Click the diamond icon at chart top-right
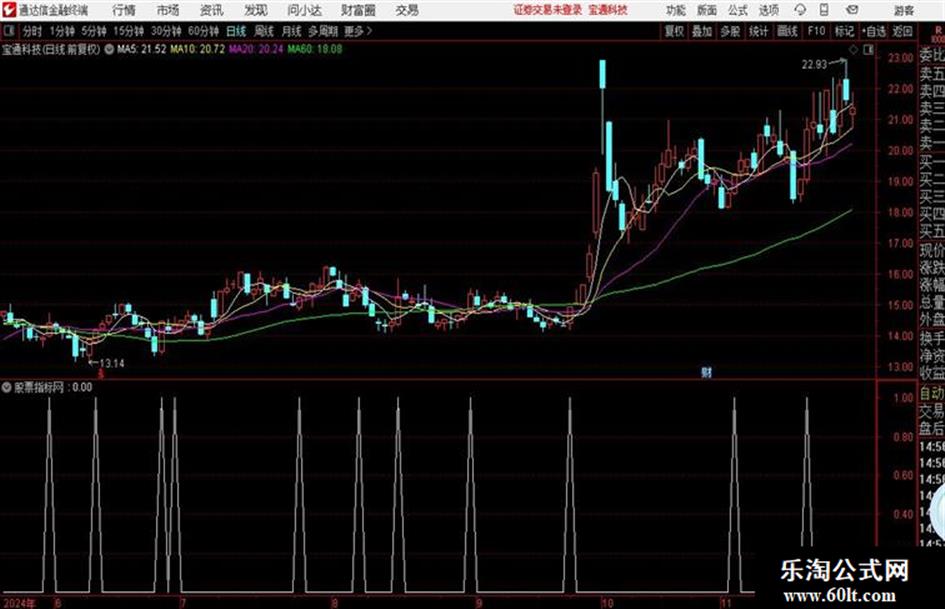 853,50
